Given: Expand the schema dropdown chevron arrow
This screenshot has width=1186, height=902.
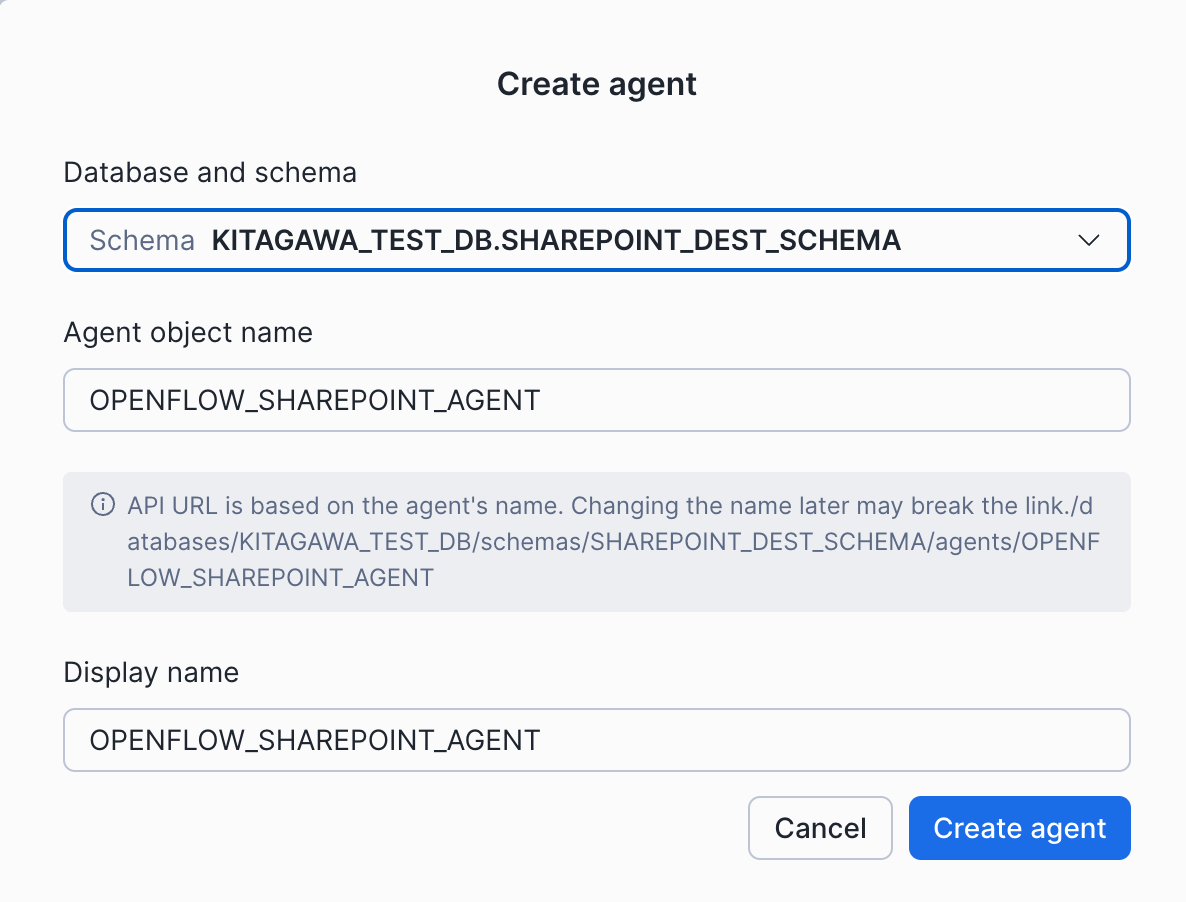Looking at the screenshot, I should pos(1089,240).
